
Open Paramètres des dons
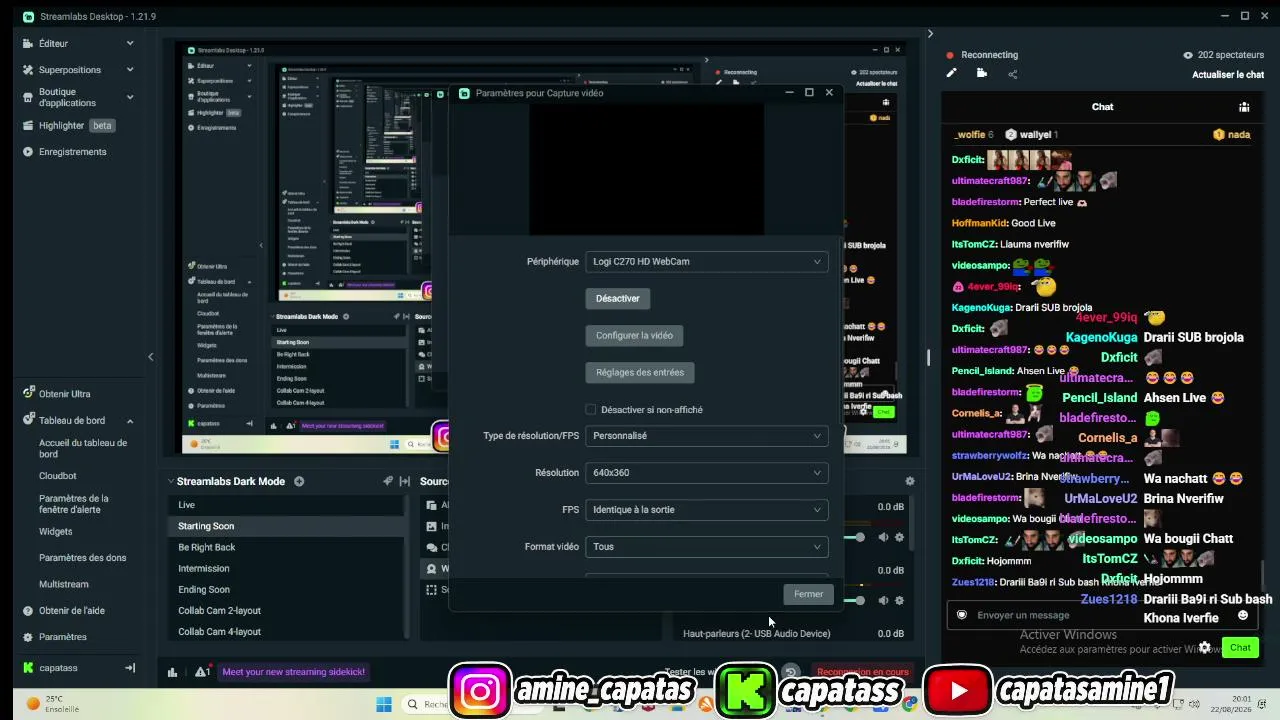[x=83, y=558]
